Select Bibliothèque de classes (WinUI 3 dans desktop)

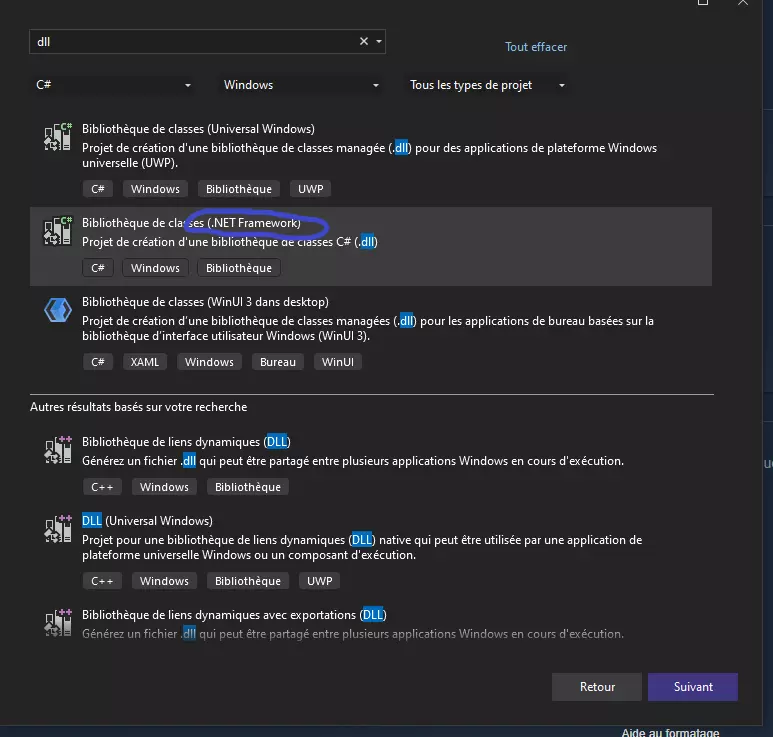coord(205,302)
